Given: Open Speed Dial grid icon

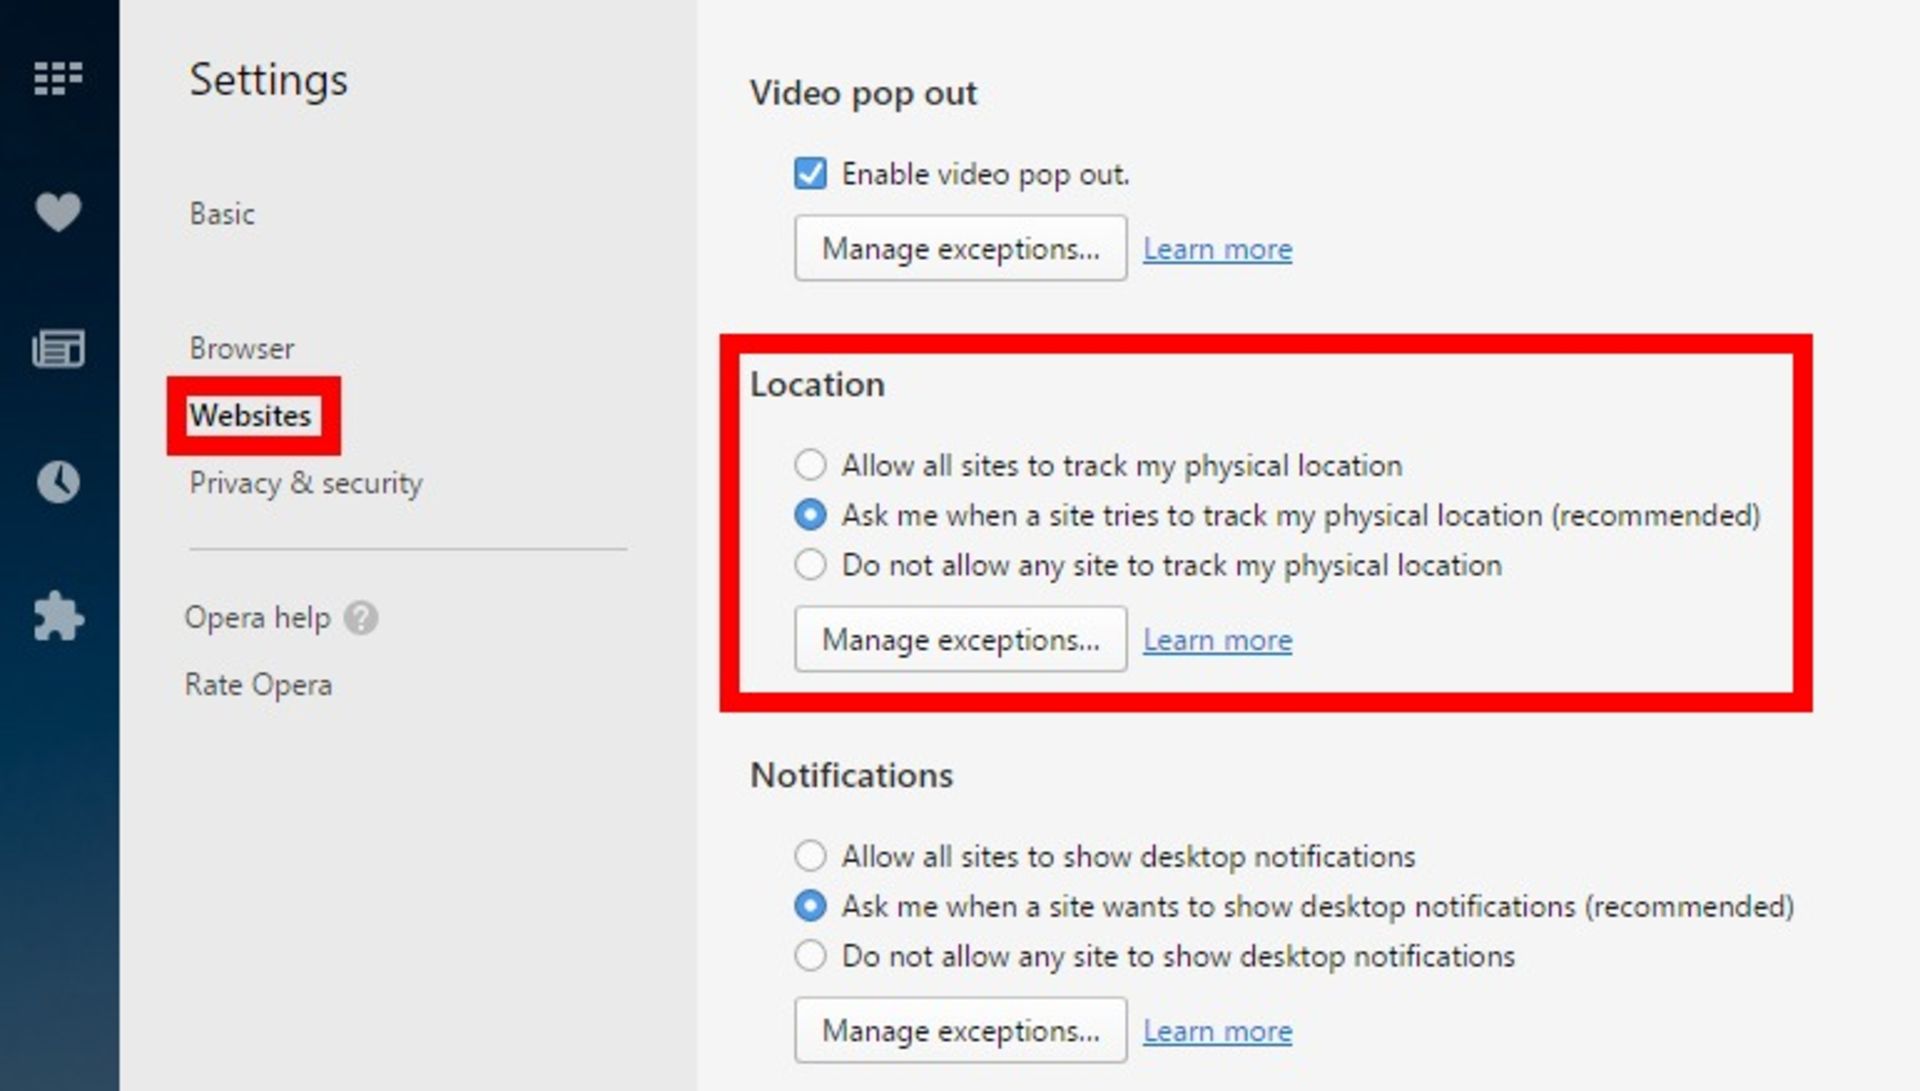Looking at the screenshot, I should coord(58,78).
